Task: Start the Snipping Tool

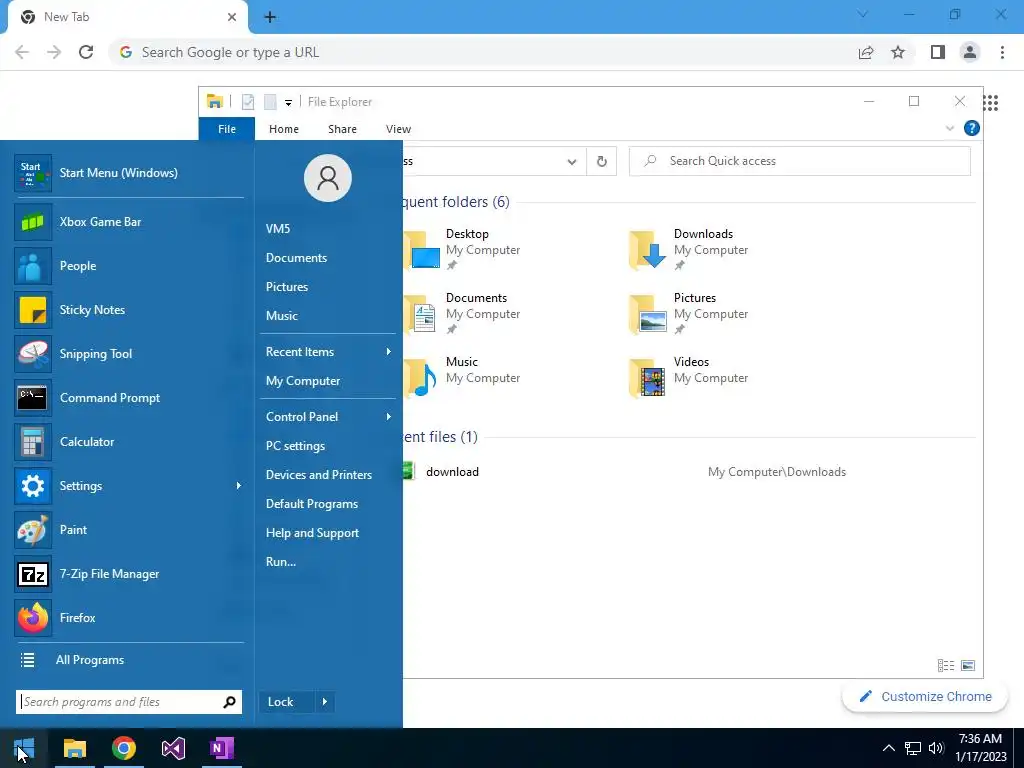Action: tap(129, 354)
